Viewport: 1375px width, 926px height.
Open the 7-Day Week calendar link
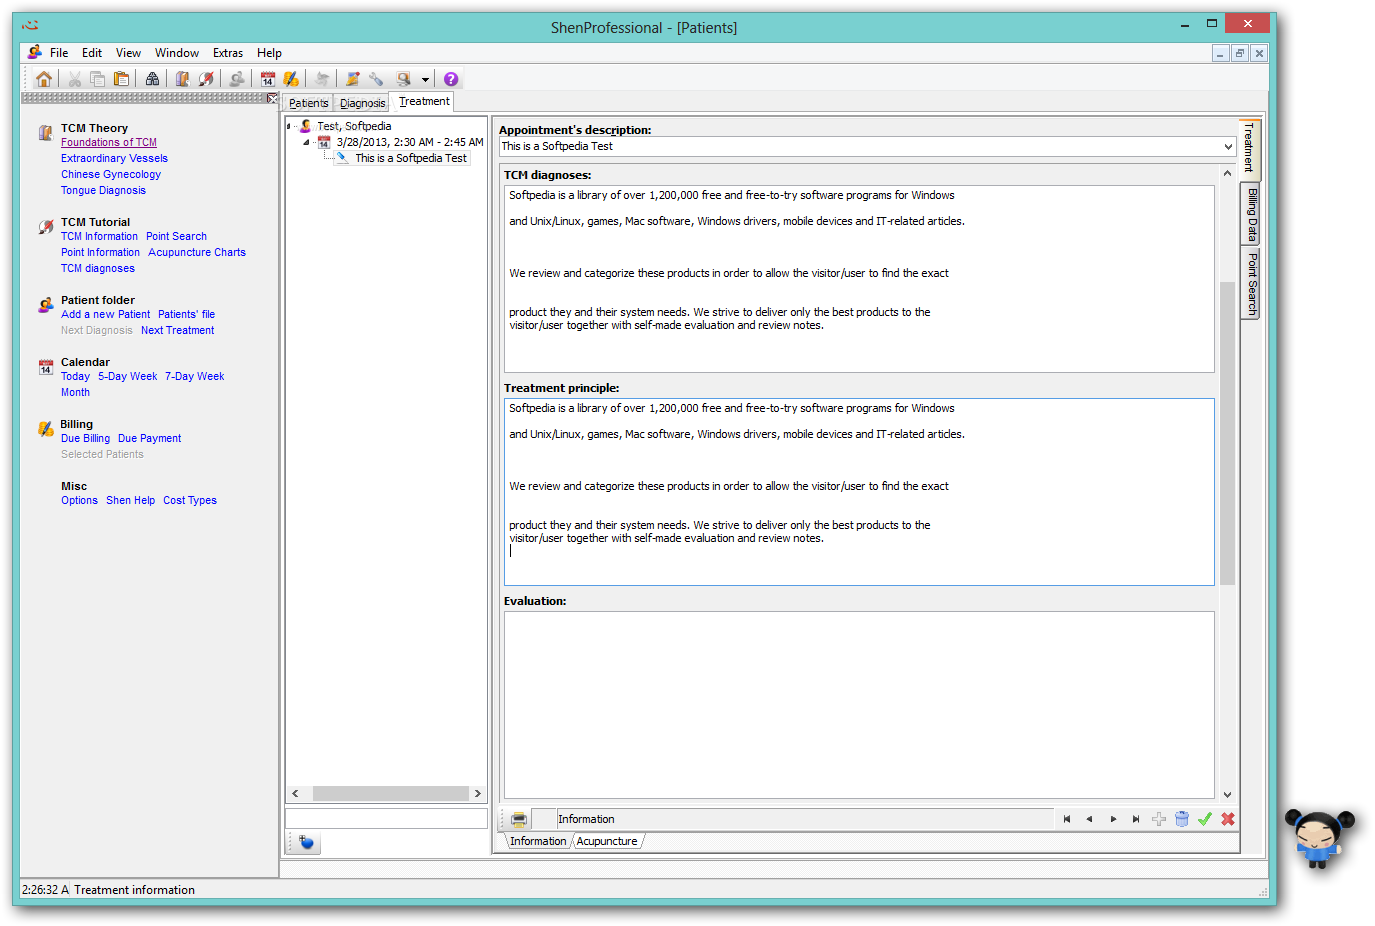(194, 377)
